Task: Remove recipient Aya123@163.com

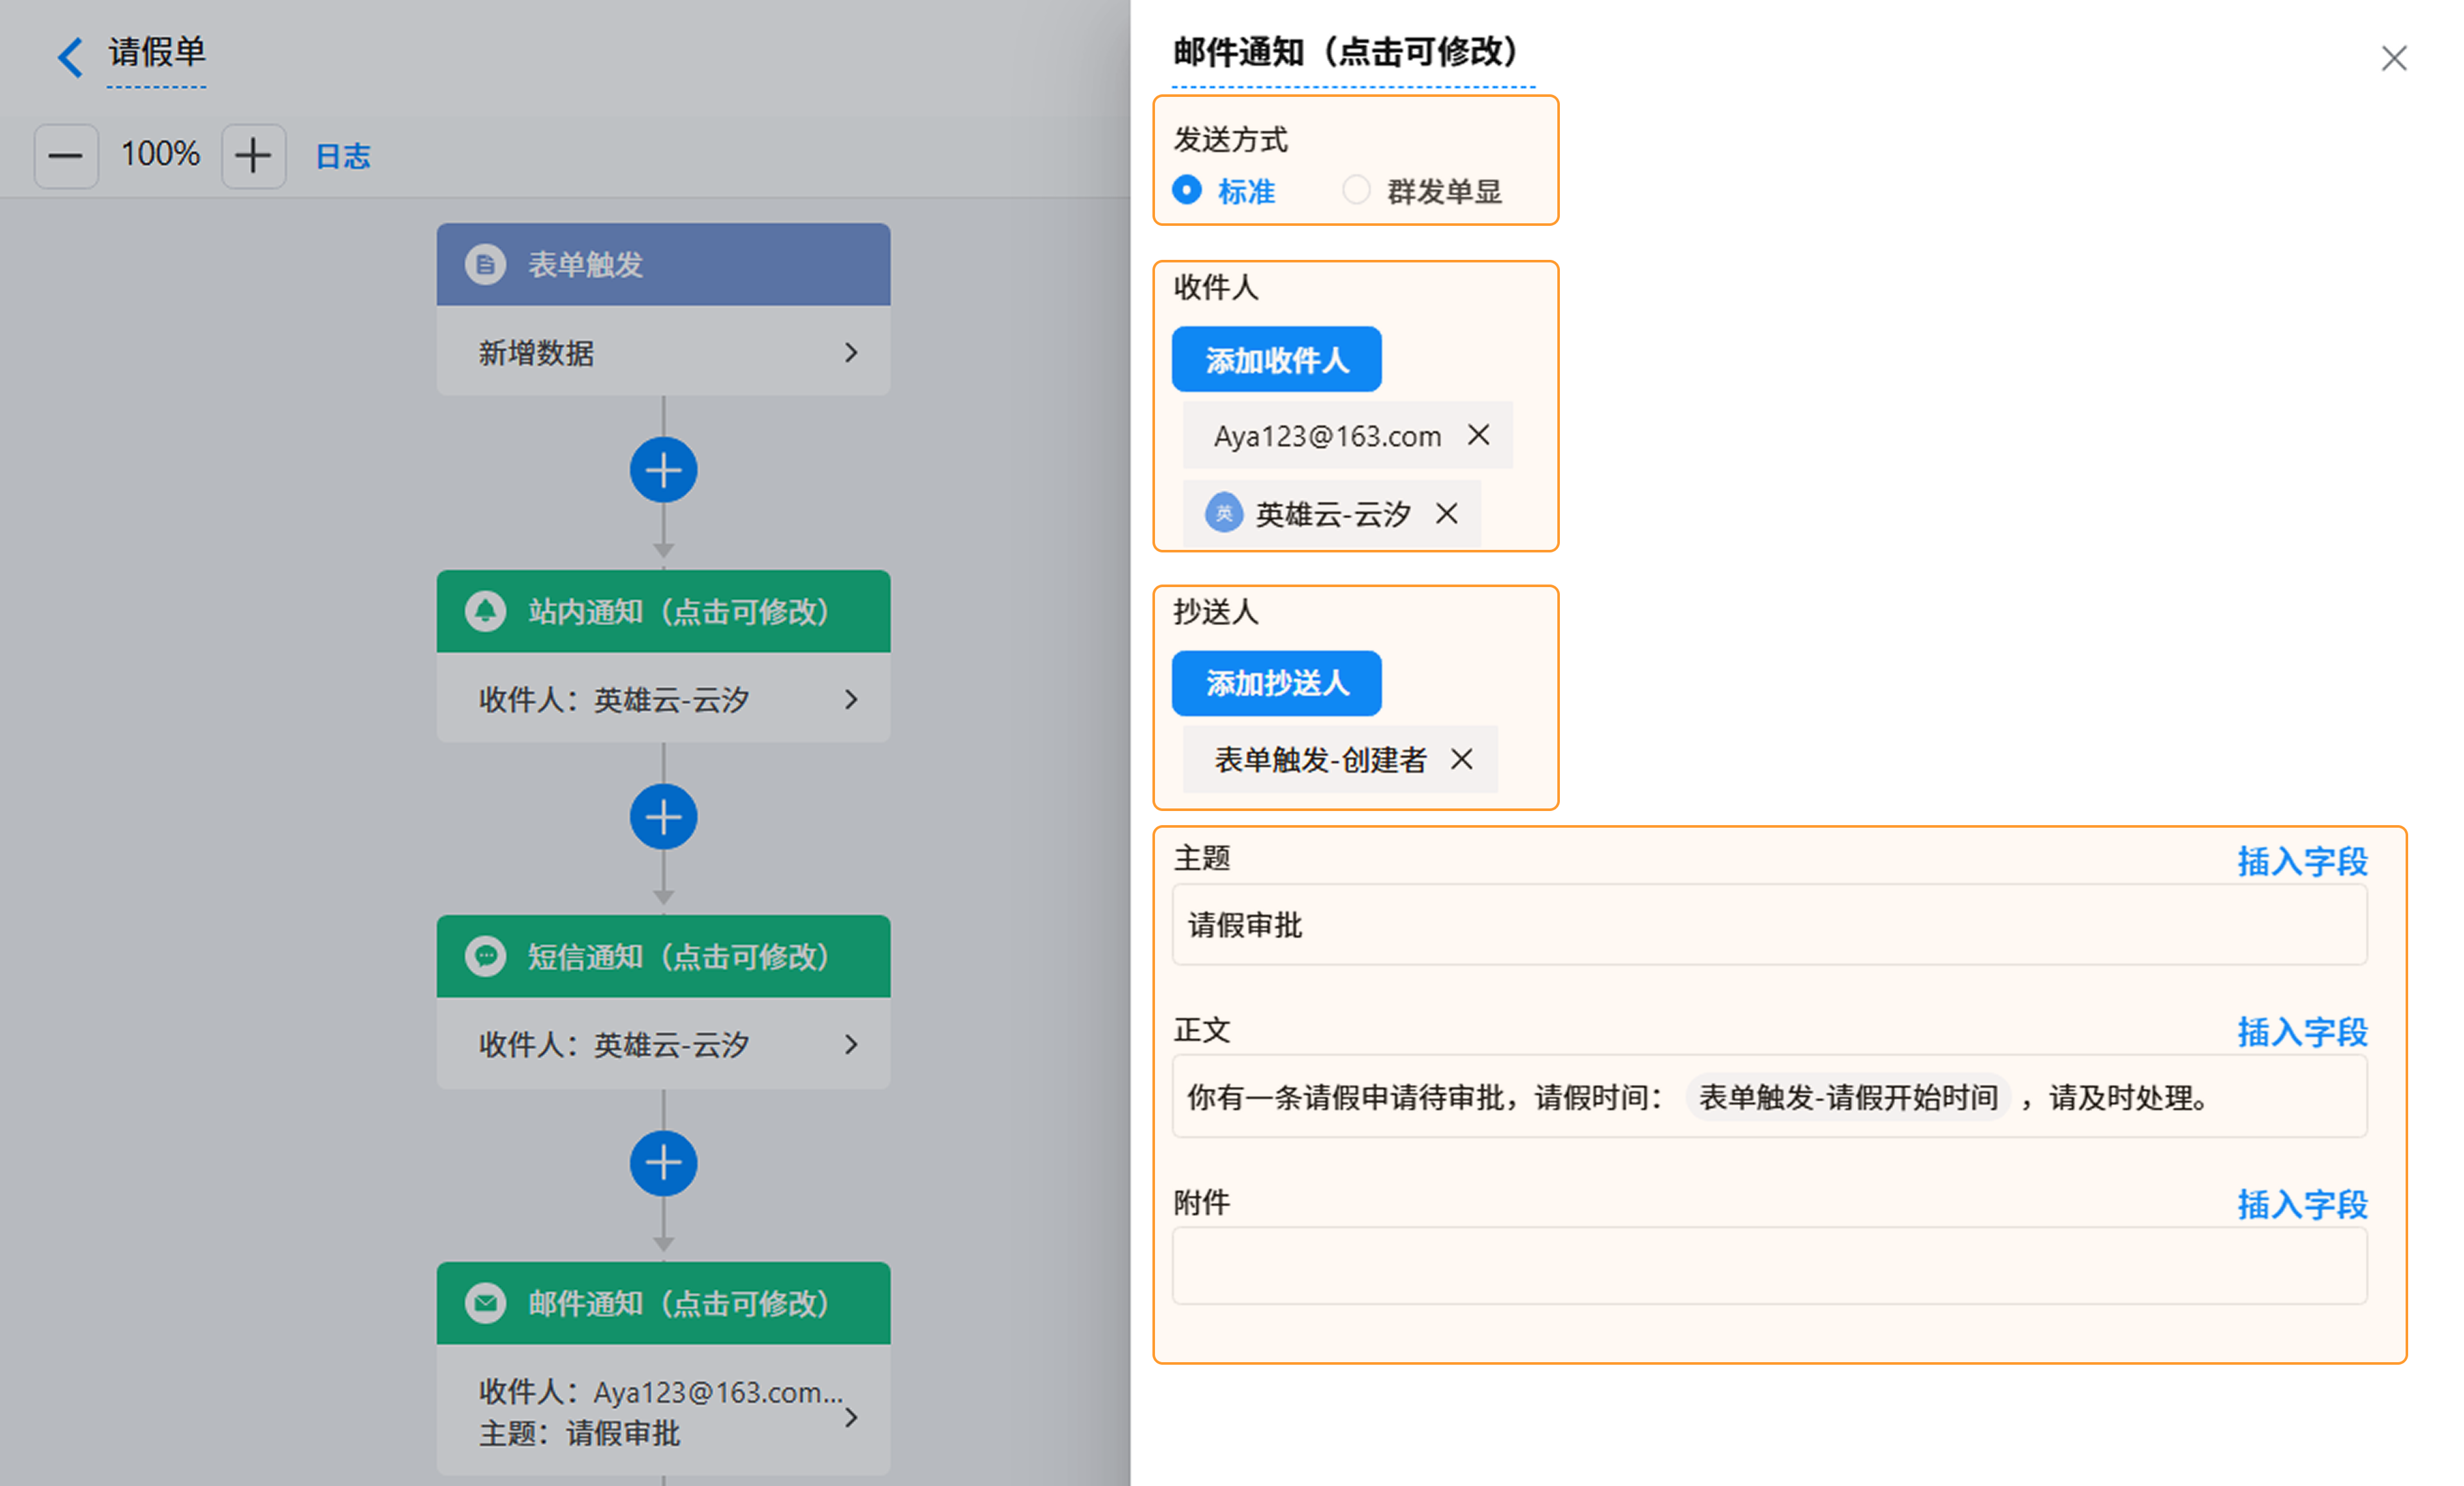Action: click(1478, 435)
